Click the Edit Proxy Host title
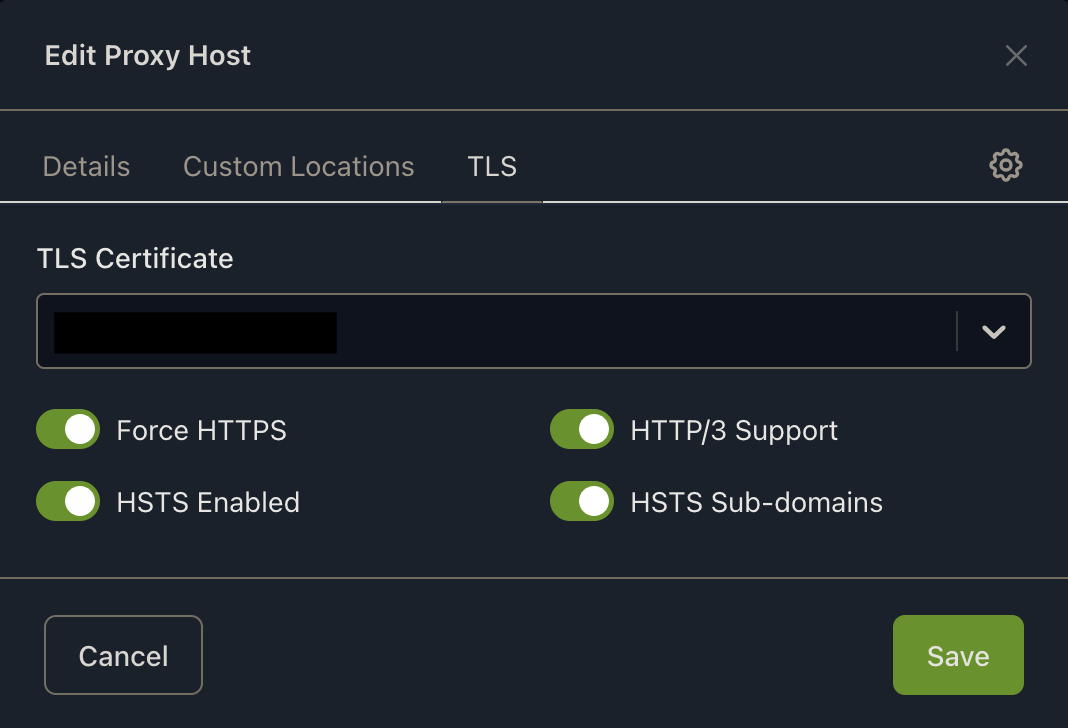This screenshot has width=1068, height=728. click(x=148, y=55)
